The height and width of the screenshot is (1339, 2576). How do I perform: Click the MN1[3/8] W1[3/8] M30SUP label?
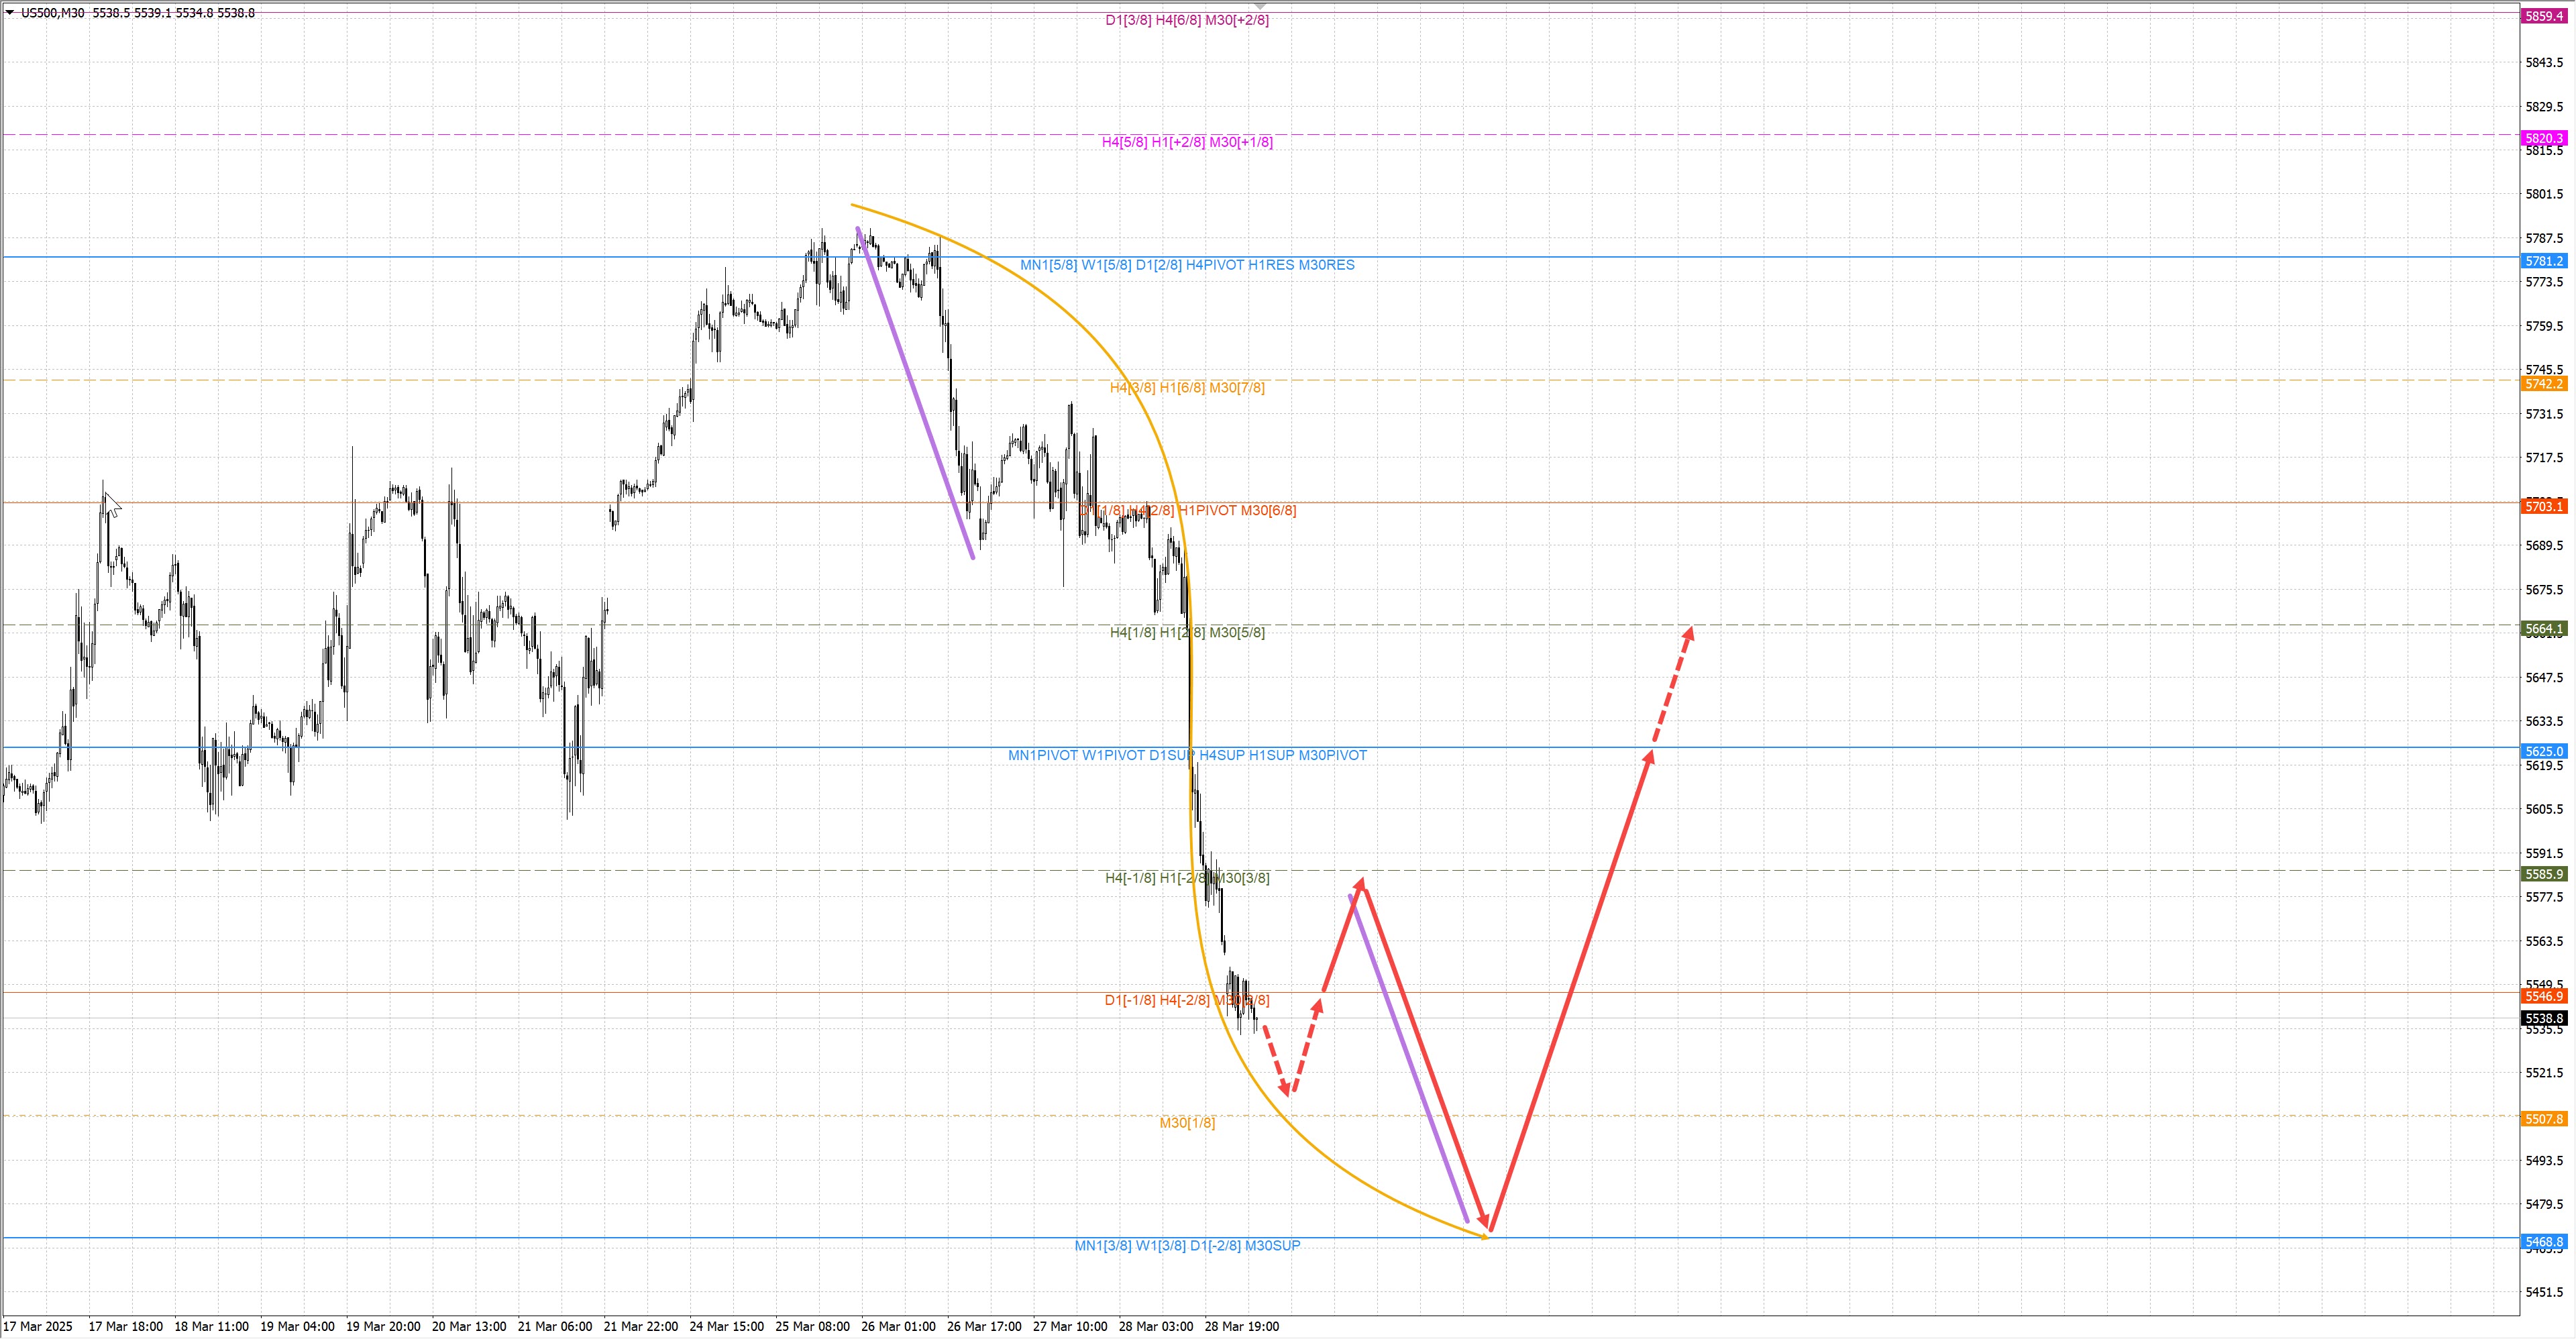point(1187,1245)
